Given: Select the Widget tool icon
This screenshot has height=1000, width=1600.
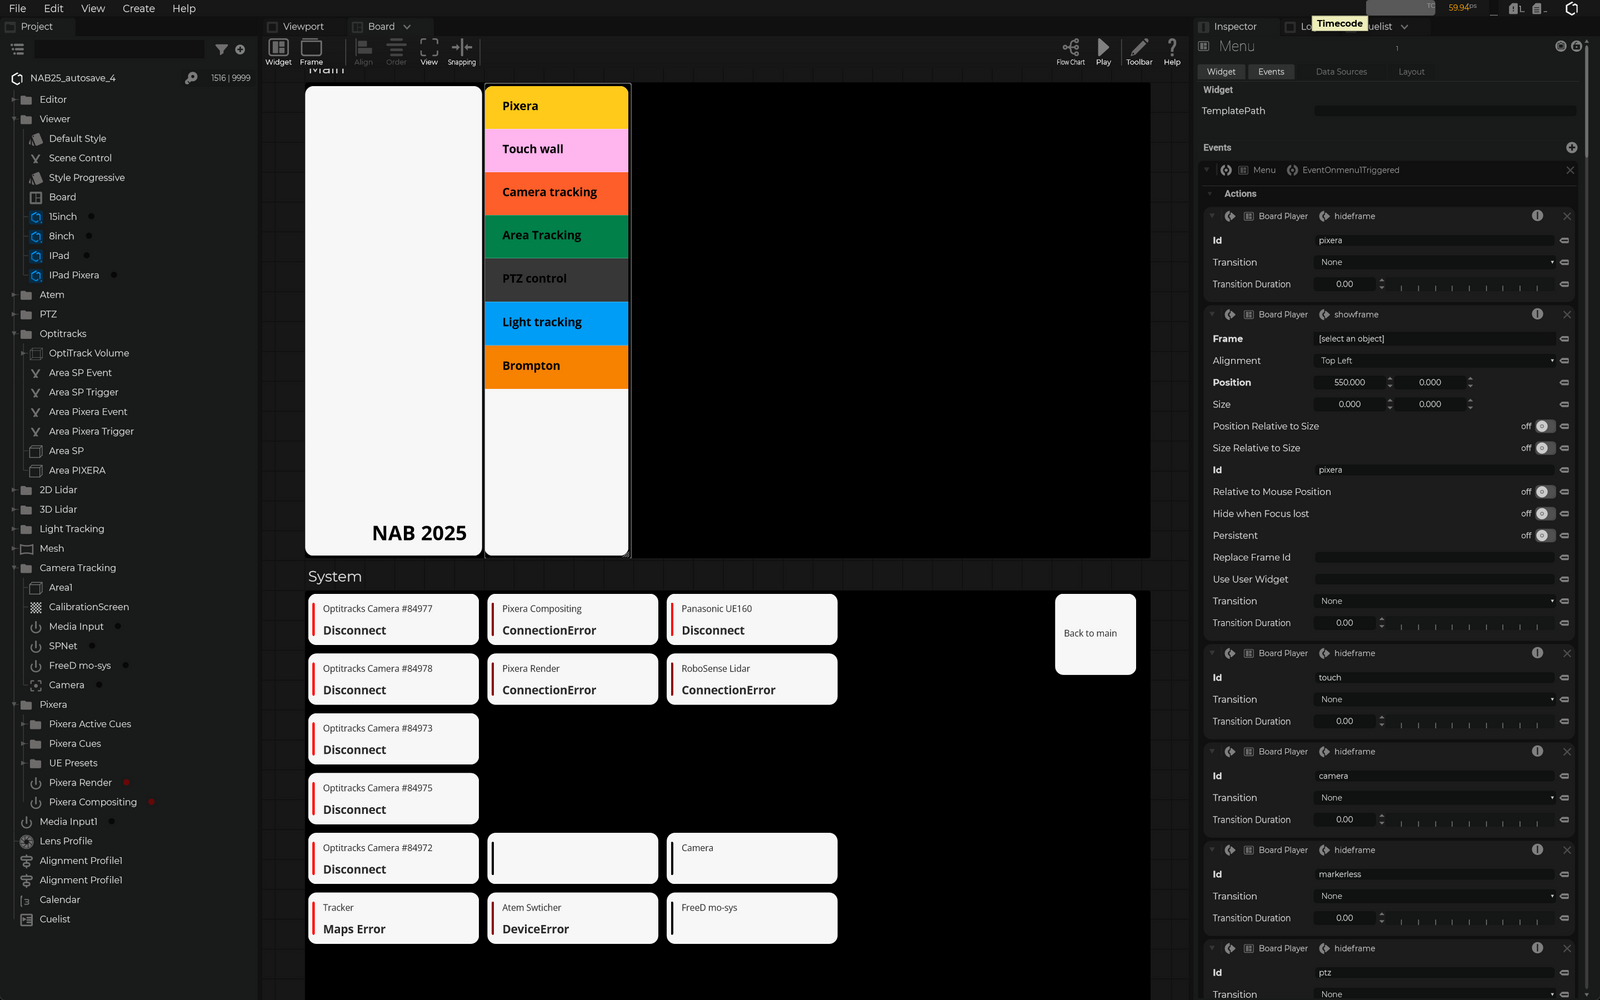Looking at the screenshot, I should [278, 48].
